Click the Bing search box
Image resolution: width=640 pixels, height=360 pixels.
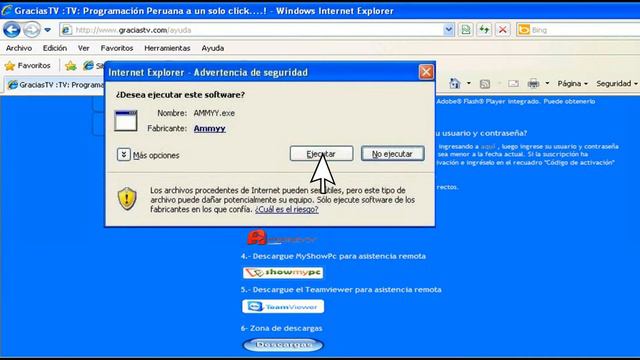point(579,30)
